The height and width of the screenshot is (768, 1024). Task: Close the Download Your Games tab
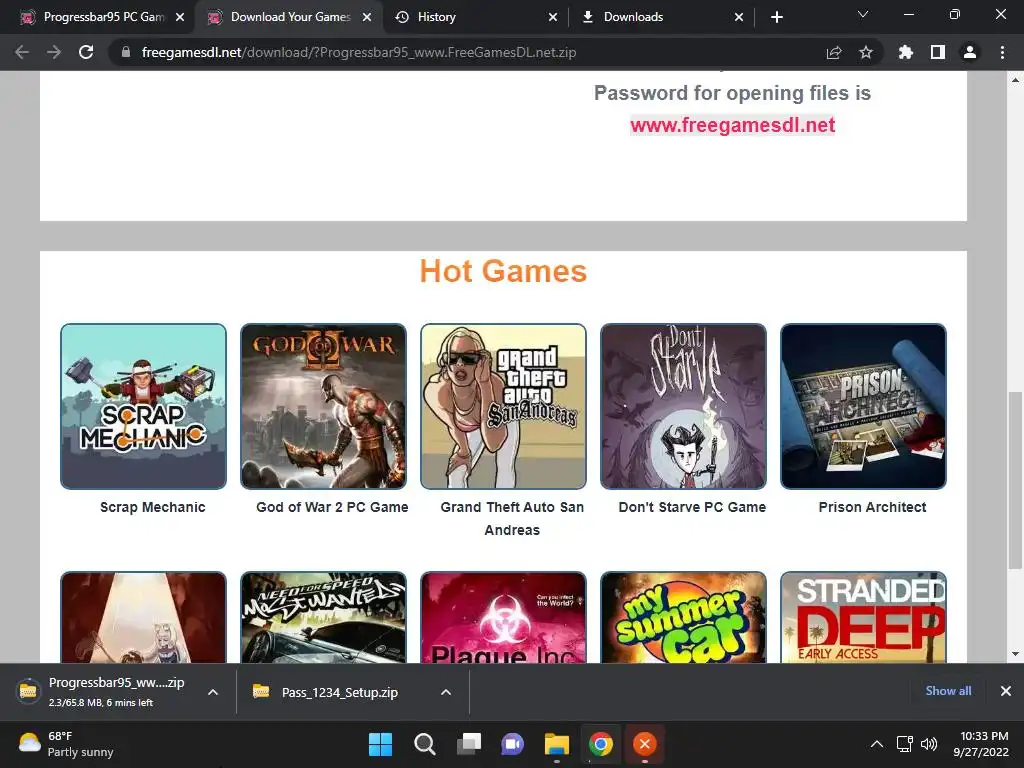(x=367, y=17)
